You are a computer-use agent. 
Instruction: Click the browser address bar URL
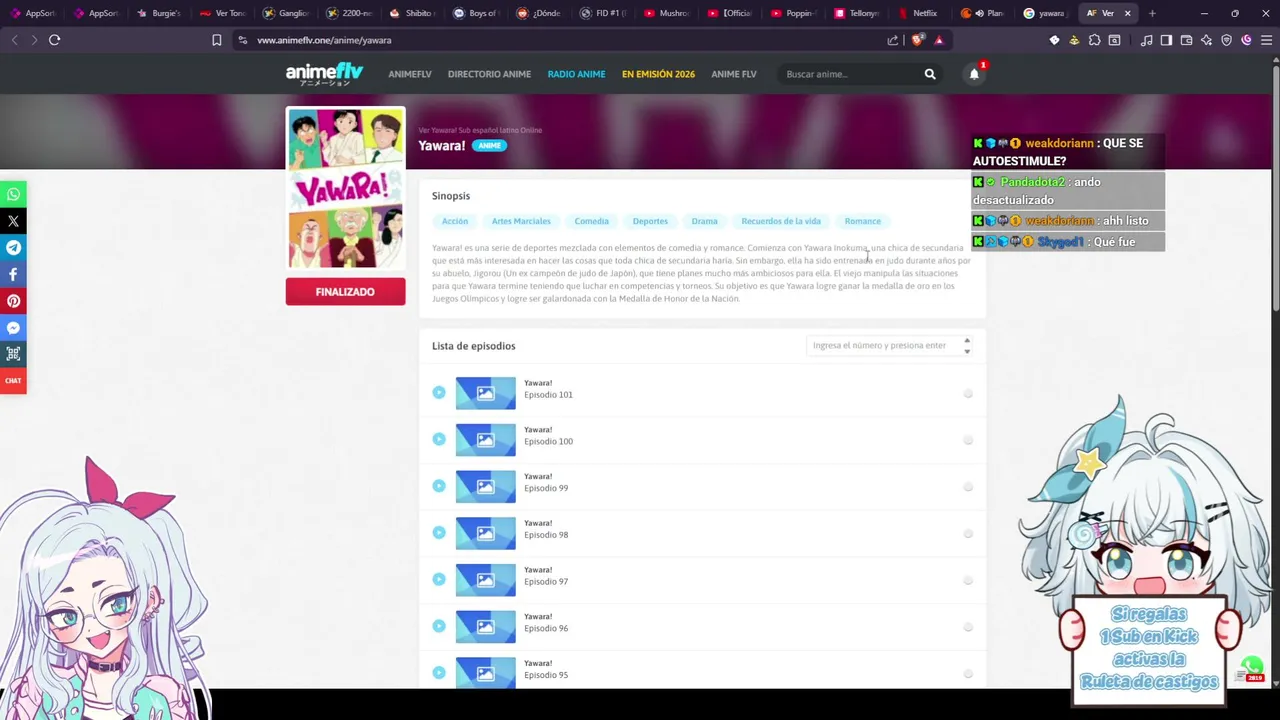(x=324, y=40)
